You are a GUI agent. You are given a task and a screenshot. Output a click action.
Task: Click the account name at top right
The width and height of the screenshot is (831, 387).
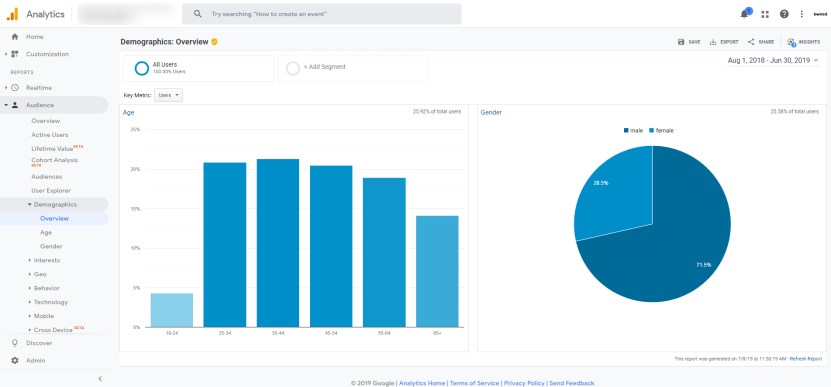tap(820, 14)
